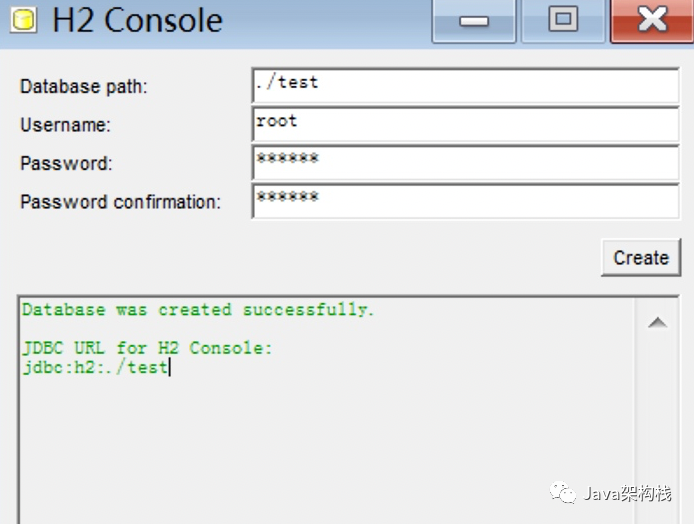Minimize the H2 Console window
The height and width of the screenshot is (524, 694).
(x=473, y=20)
